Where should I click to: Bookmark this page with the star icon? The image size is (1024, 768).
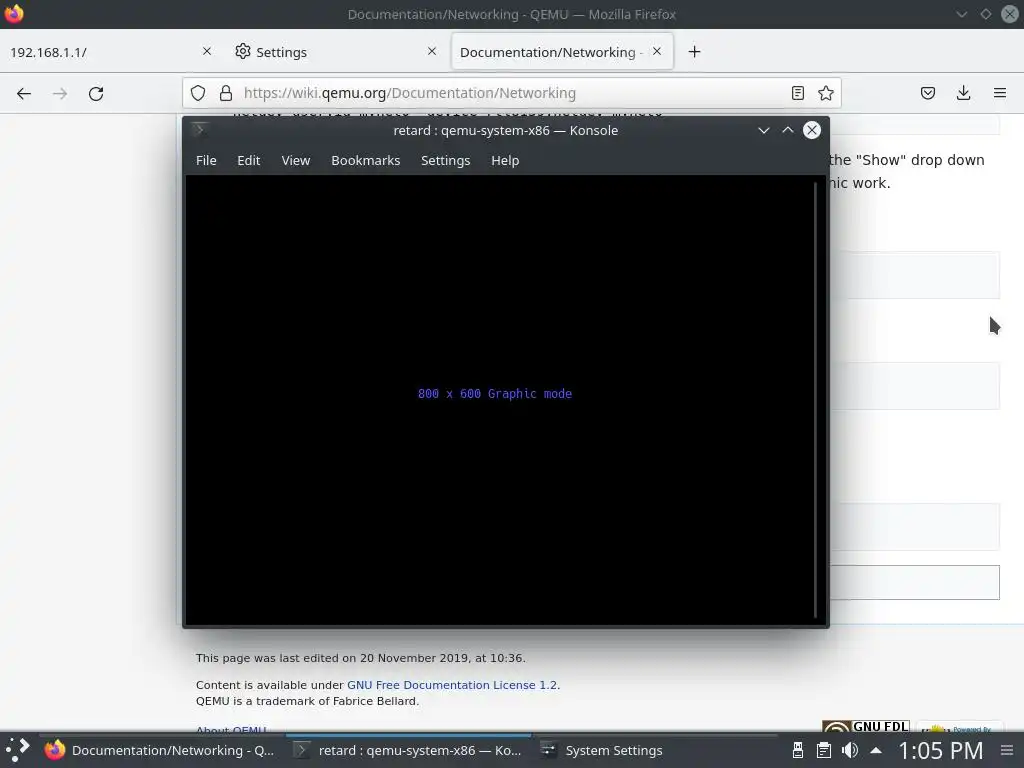point(825,93)
